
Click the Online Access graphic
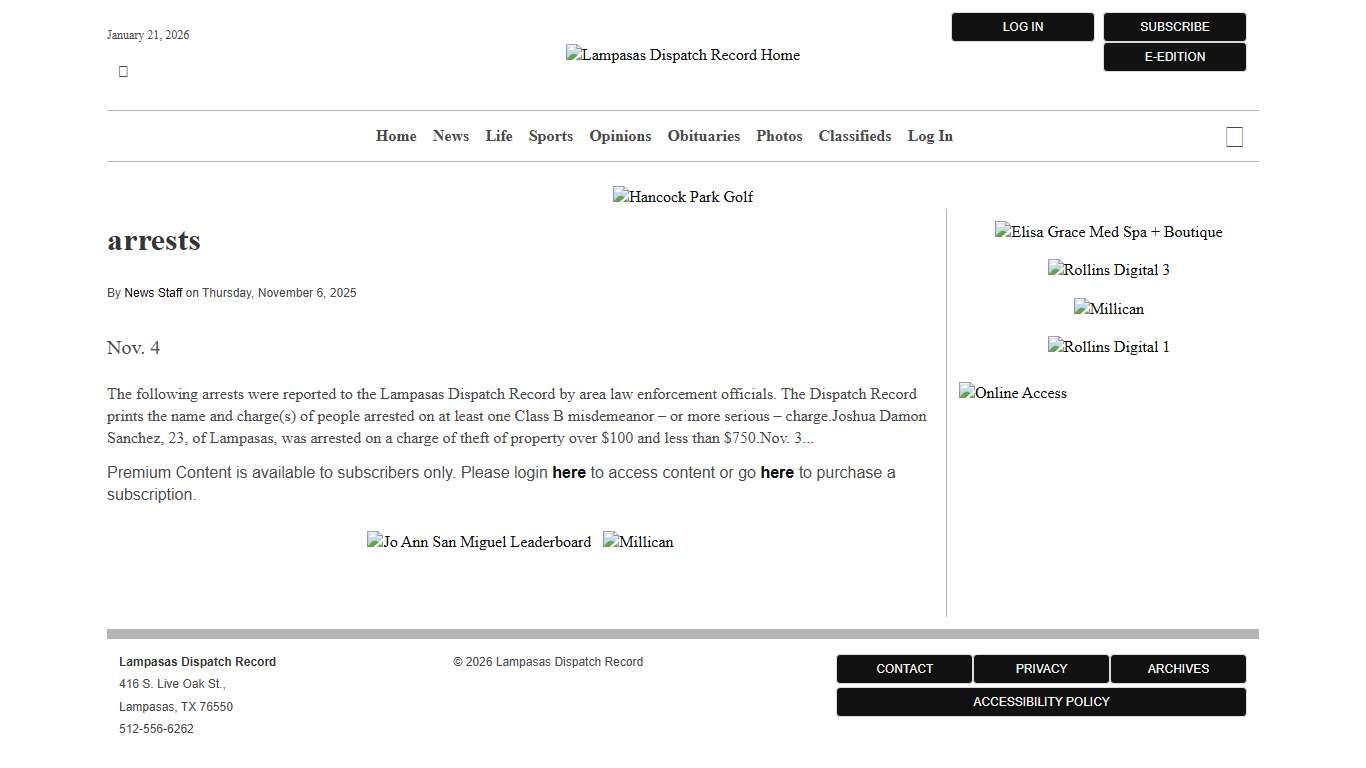pyautogui.click(x=1013, y=392)
